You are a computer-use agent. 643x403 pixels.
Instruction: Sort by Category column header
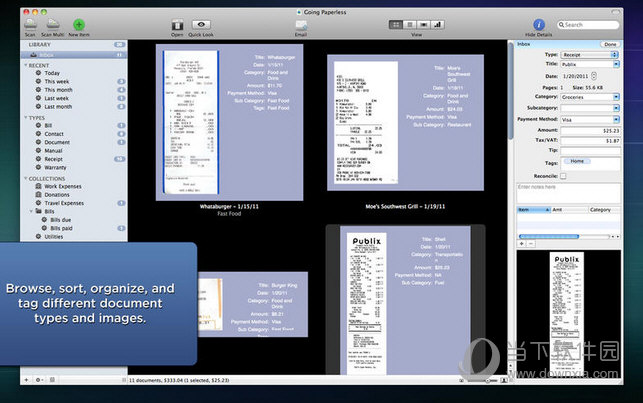point(604,210)
